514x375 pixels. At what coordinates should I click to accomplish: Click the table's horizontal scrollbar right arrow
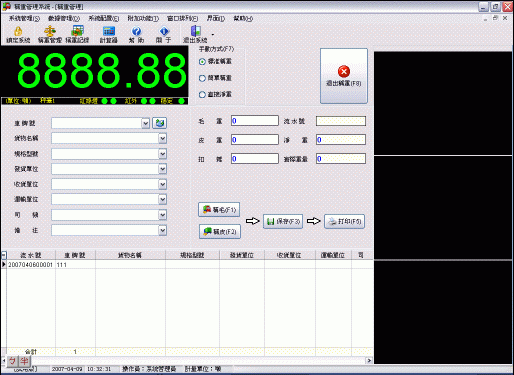[369, 360]
